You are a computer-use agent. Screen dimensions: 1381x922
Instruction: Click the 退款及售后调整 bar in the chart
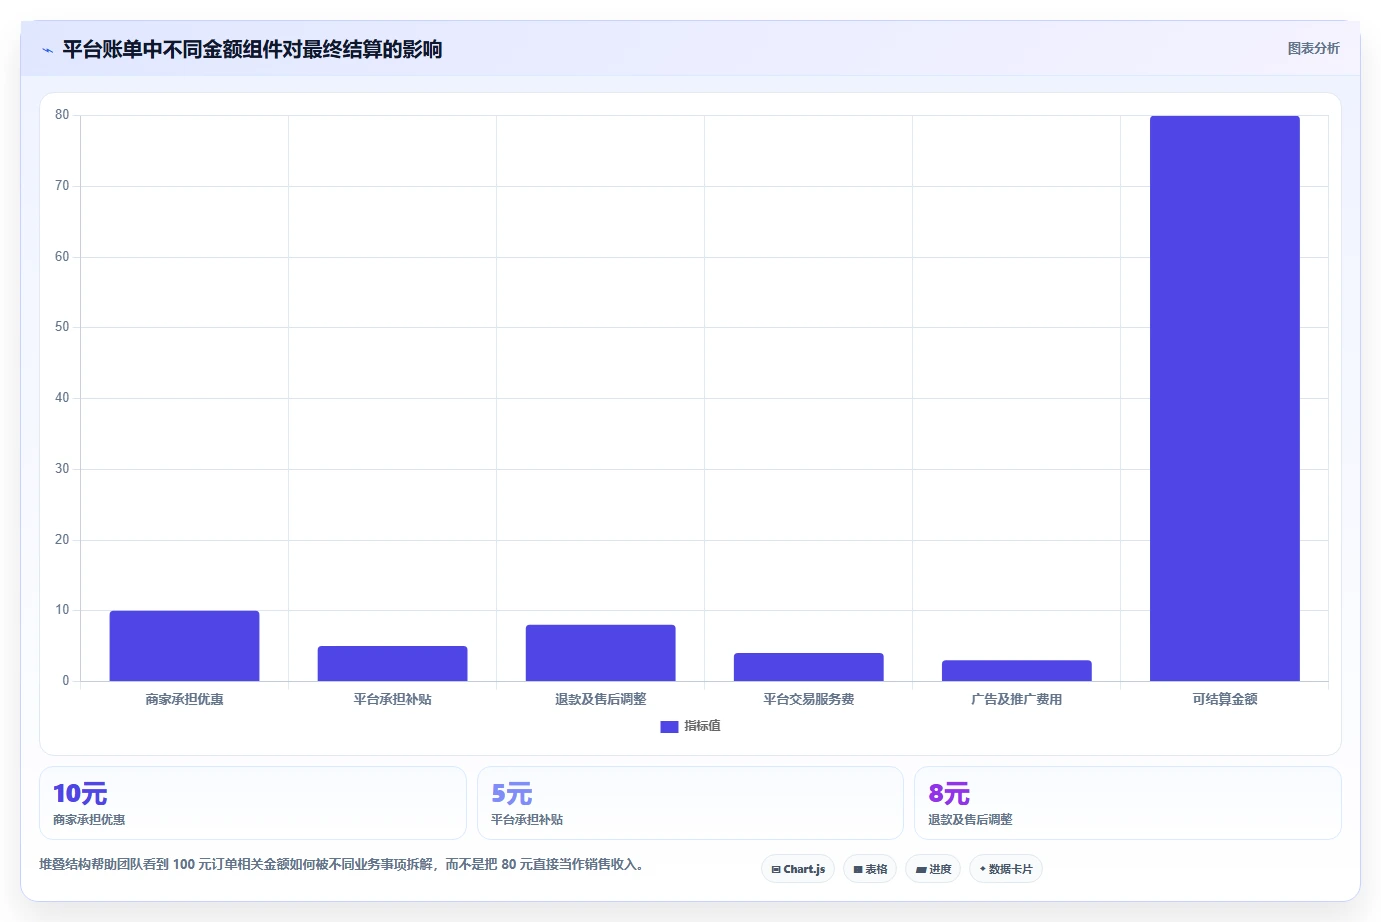tap(600, 653)
